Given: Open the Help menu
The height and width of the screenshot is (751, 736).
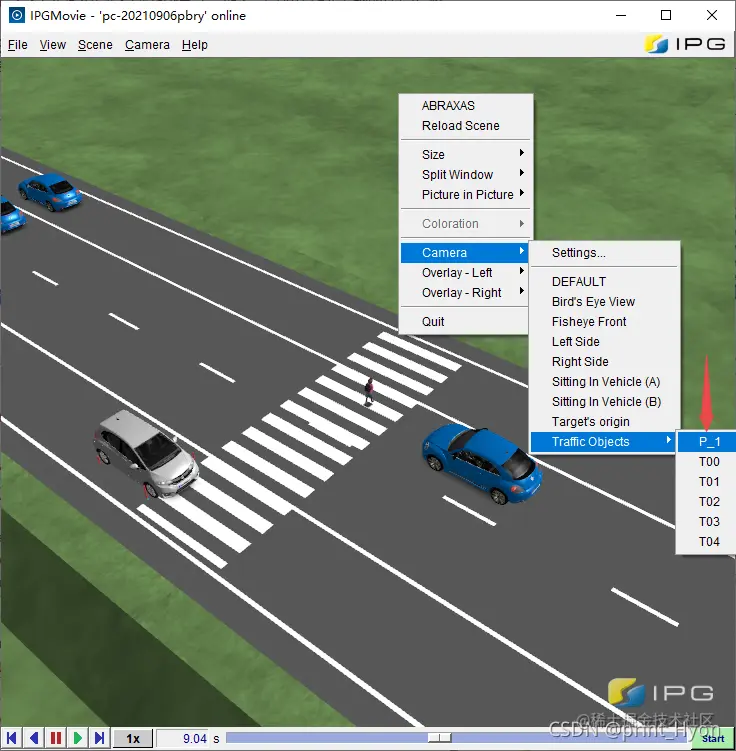Looking at the screenshot, I should coord(194,45).
